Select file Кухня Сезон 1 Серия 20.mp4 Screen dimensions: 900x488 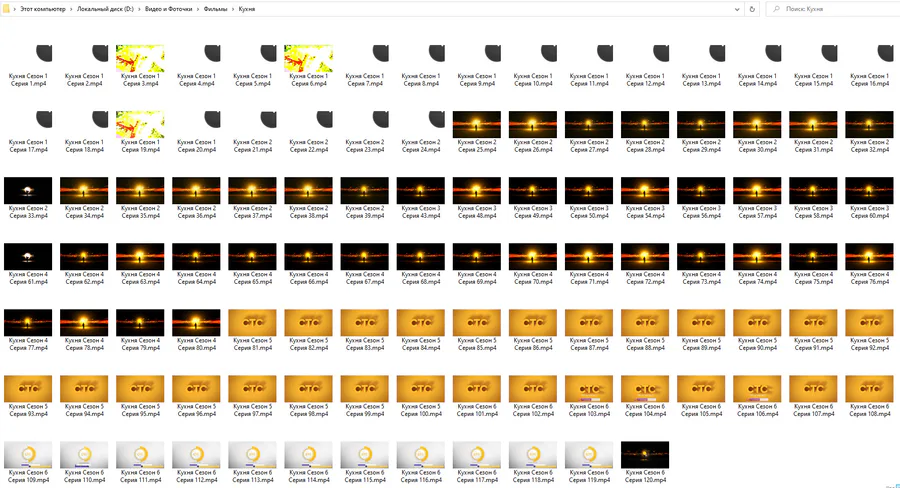coord(196,131)
